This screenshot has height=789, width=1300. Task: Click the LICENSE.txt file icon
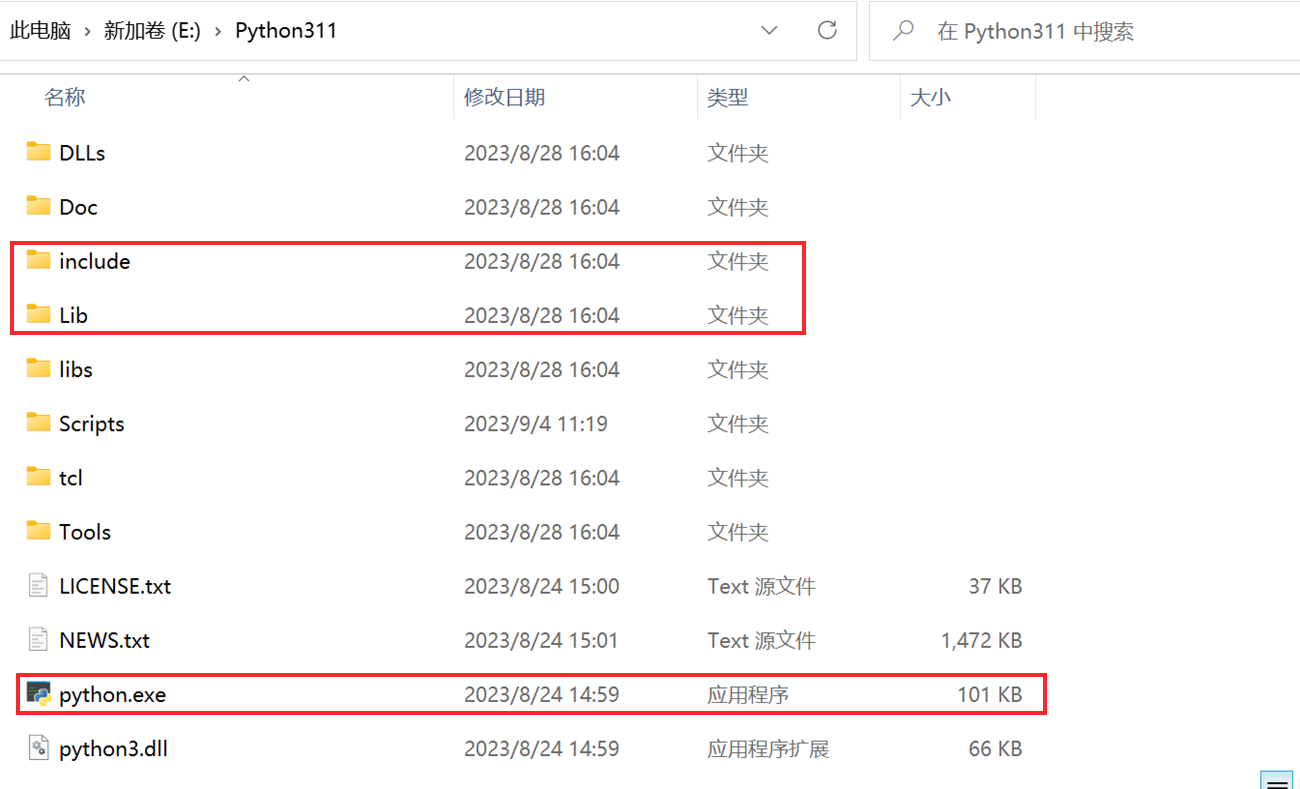click(x=38, y=585)
